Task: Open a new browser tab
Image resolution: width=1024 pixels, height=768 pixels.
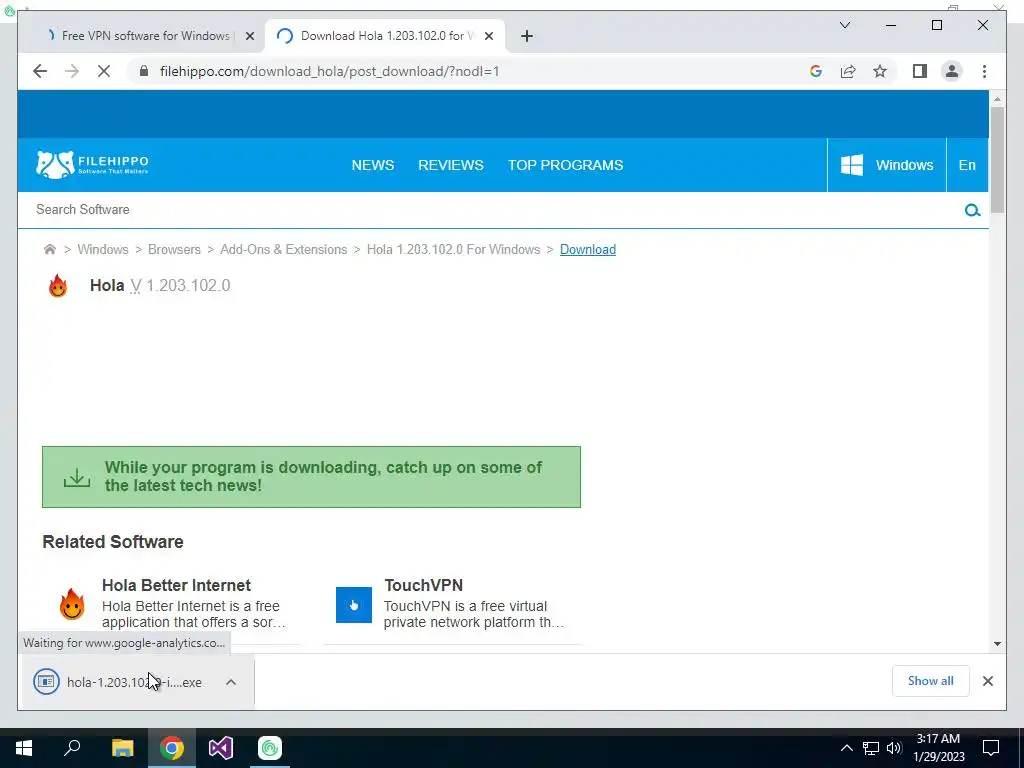Action: point(527,36)
